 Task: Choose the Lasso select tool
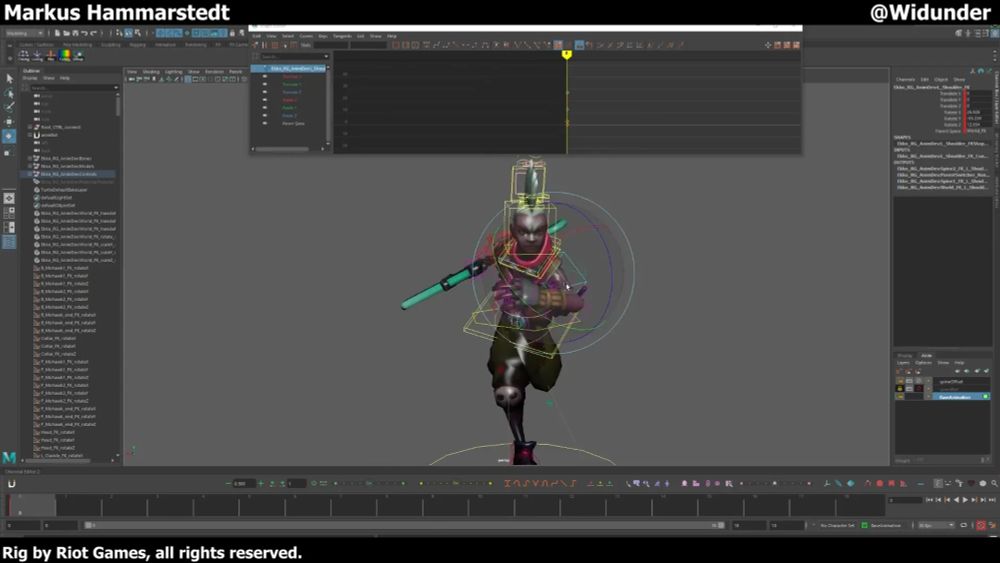(x=9, y=93)
